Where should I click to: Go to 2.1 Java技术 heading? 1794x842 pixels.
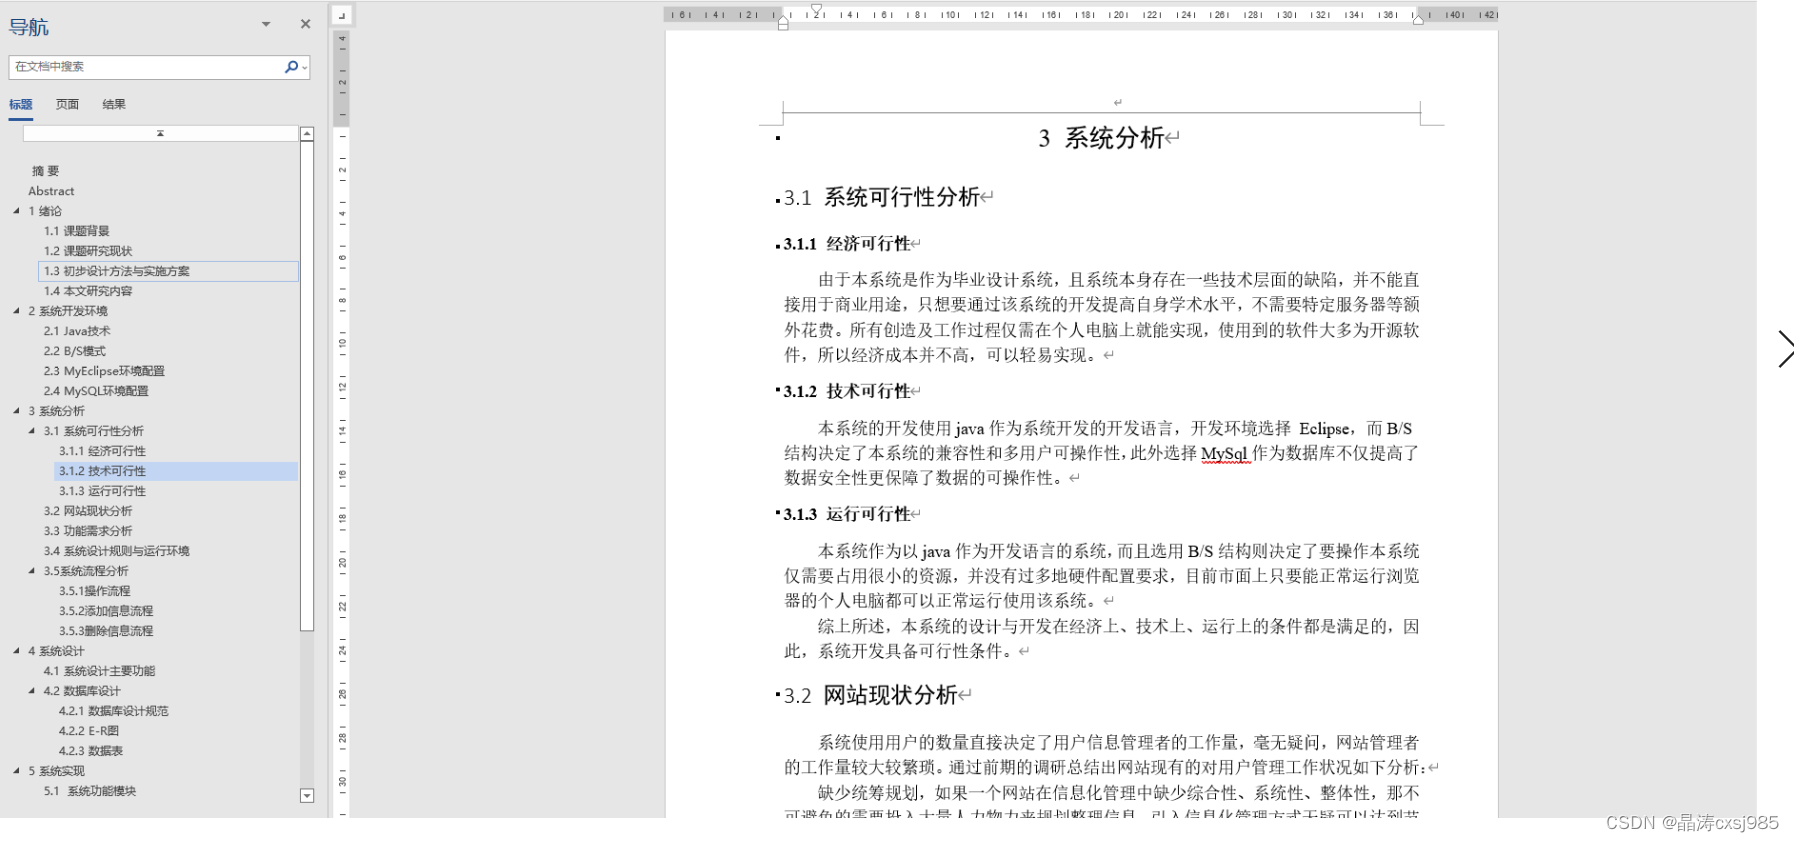pyautogui.click(x=77, y=331)
